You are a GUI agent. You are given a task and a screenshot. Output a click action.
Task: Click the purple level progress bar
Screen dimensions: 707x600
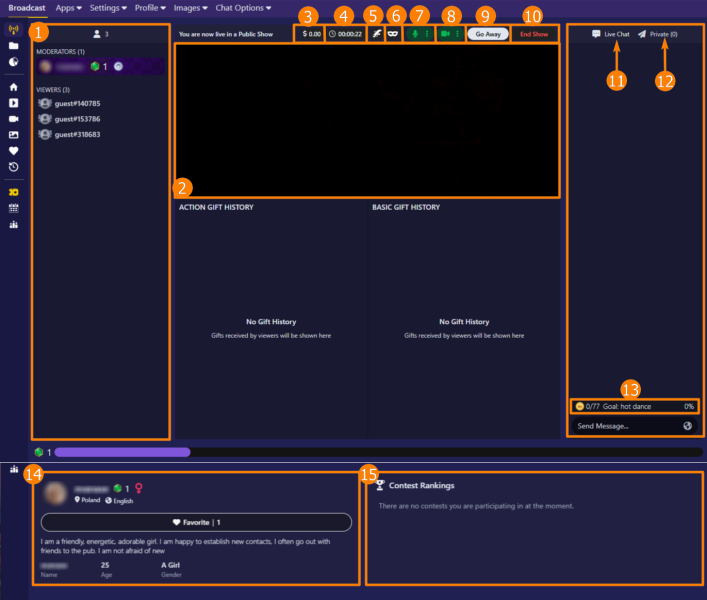coord(122,452)
